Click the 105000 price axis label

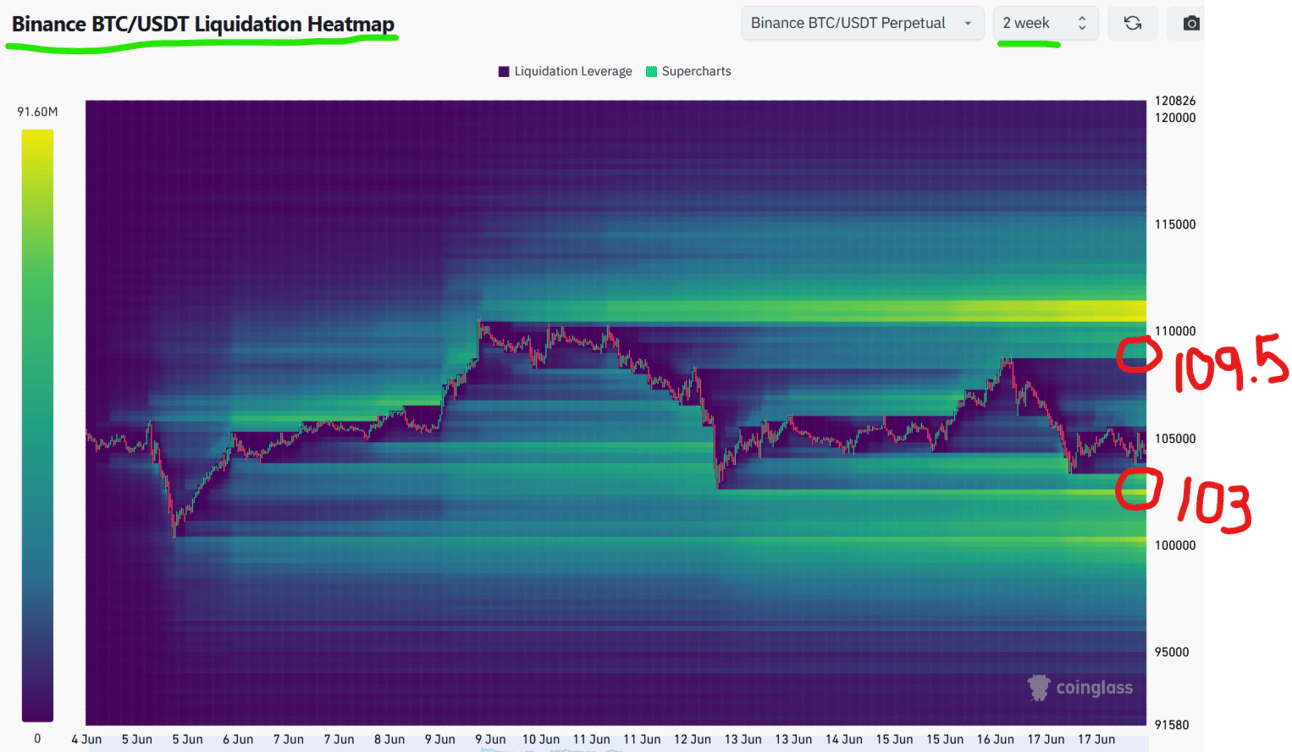(1175, 439)
